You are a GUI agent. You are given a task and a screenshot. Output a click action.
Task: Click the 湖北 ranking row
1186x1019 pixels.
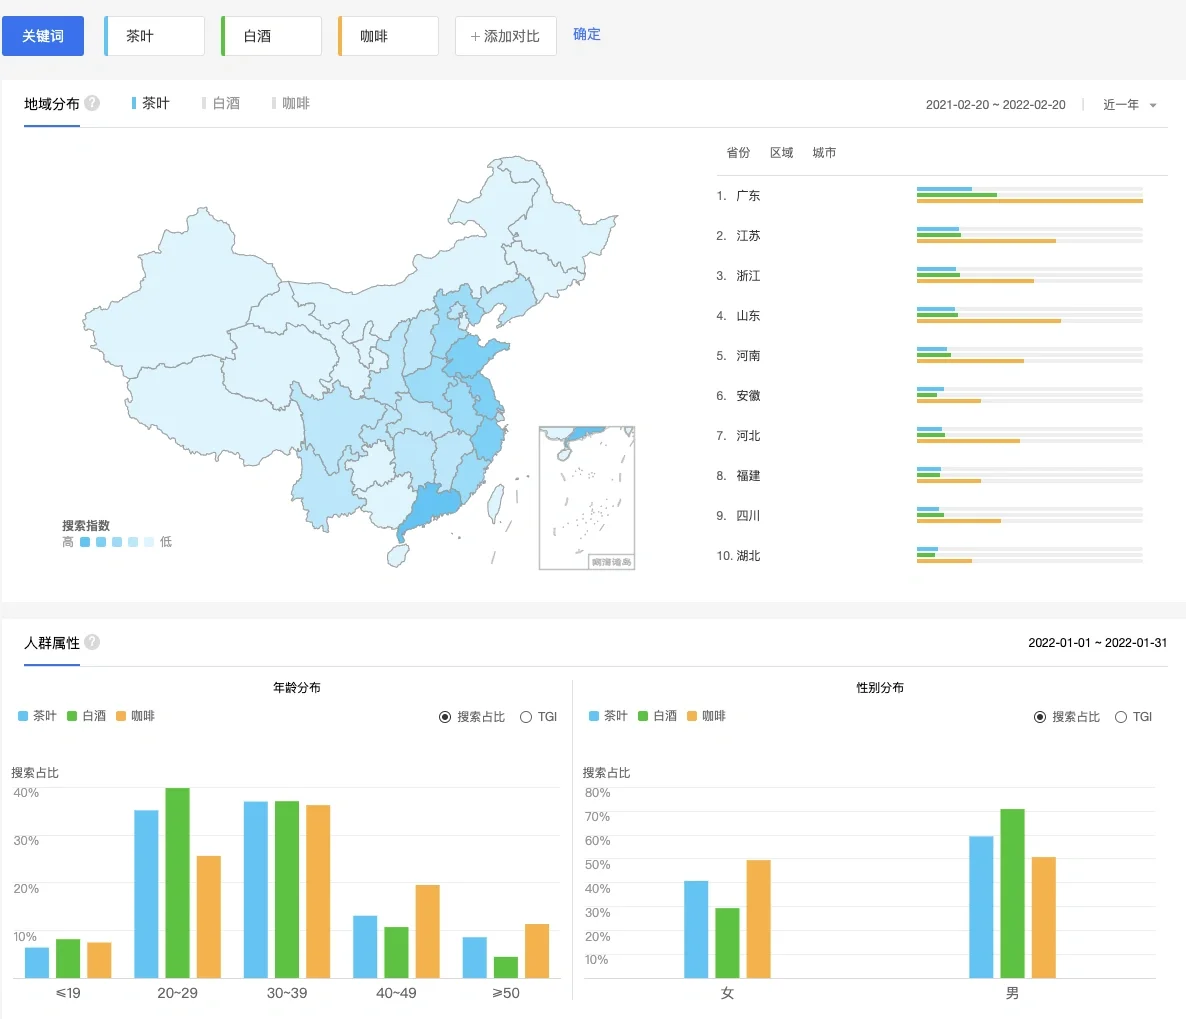(930, 556)
